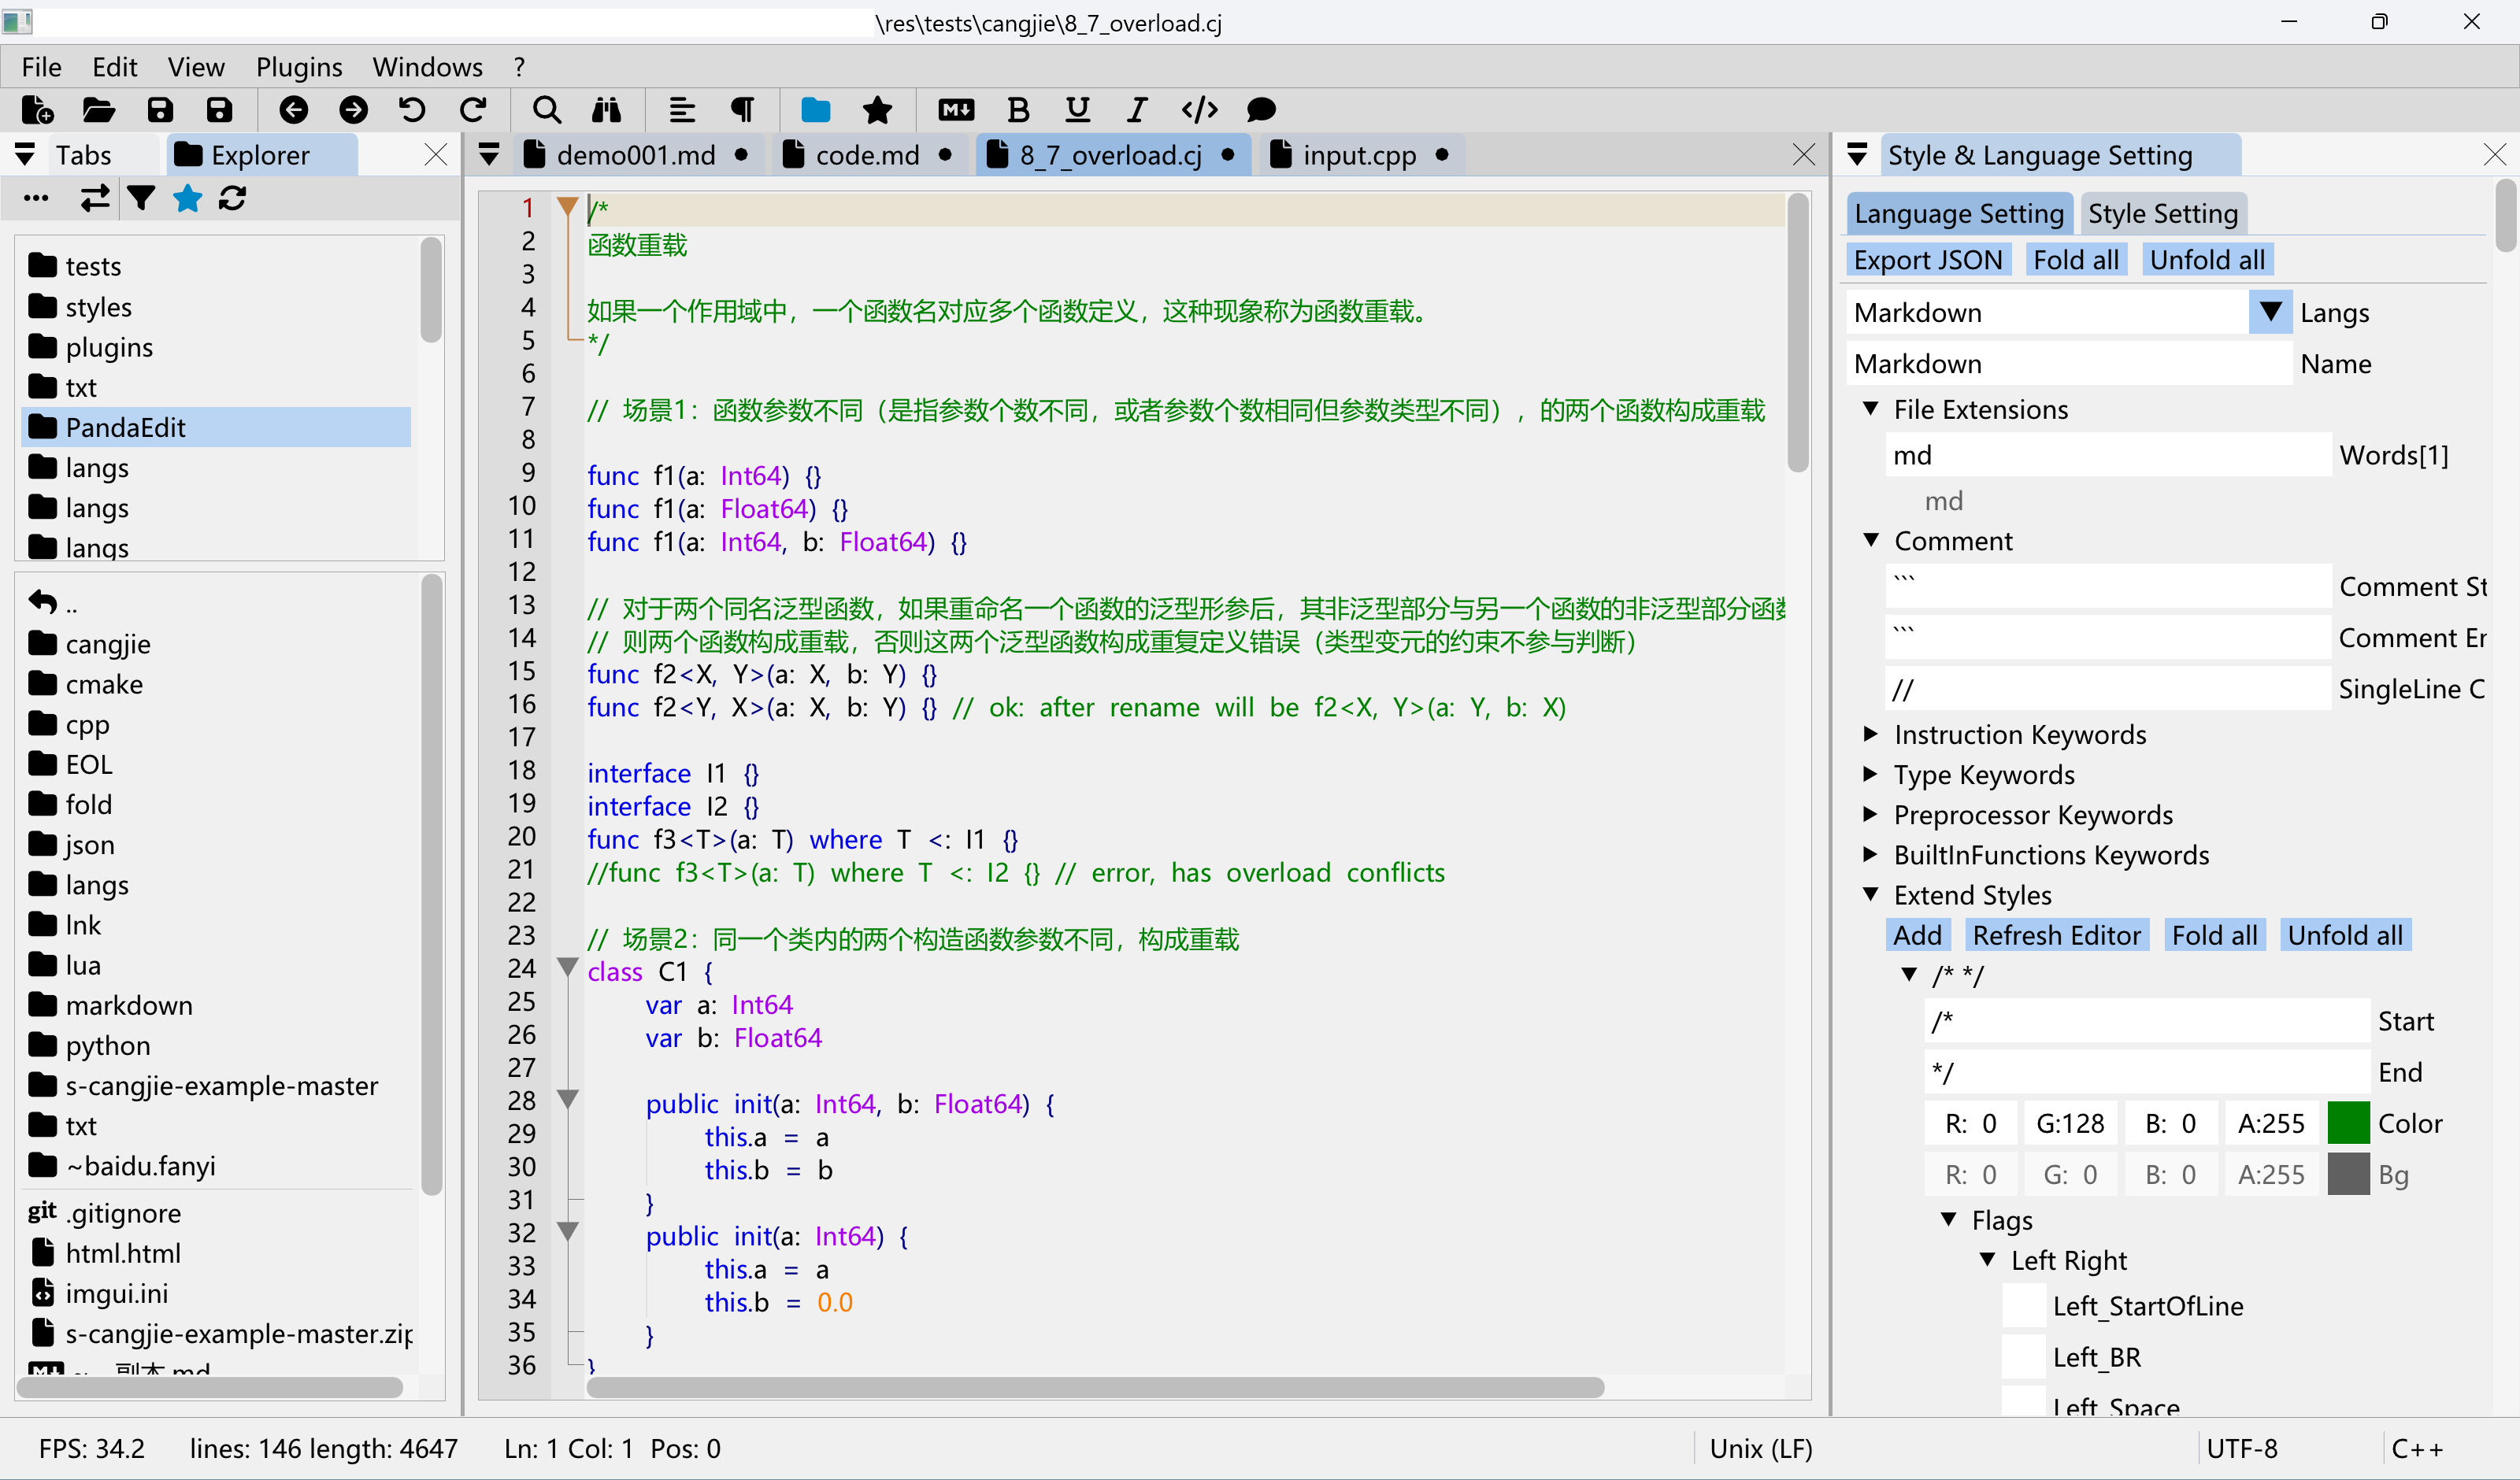
Task: Toggle the blue star favorites filter
Action: click(187, 198)
